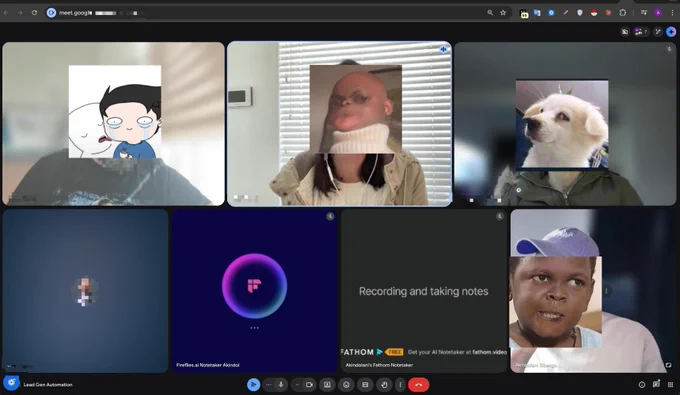The width and height of the screenshot is (680, 395).
Task: Toggle the camera in the call controls
Action: (x=309, y=385)
